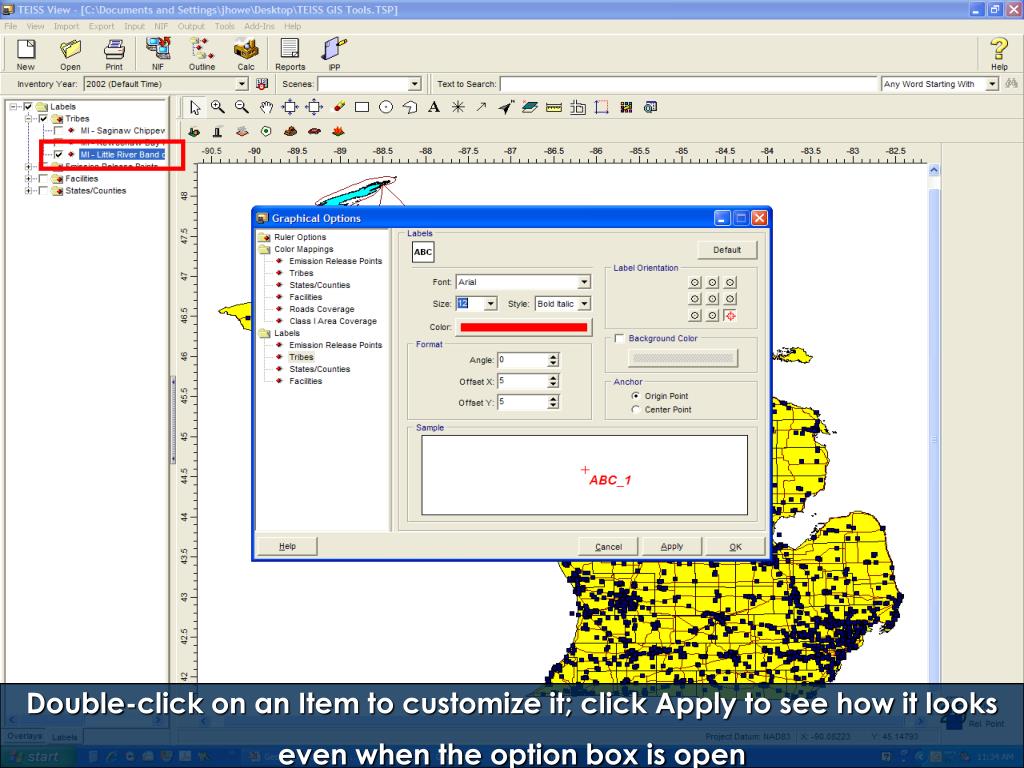Open the Font dropdown showing Arial
Screen dimensions: 1024x768
pyautogui.click(x=584, y=282)
